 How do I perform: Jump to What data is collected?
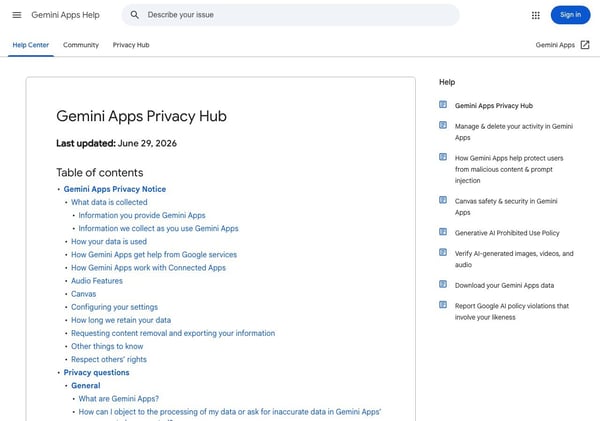[x=109, y=202]
